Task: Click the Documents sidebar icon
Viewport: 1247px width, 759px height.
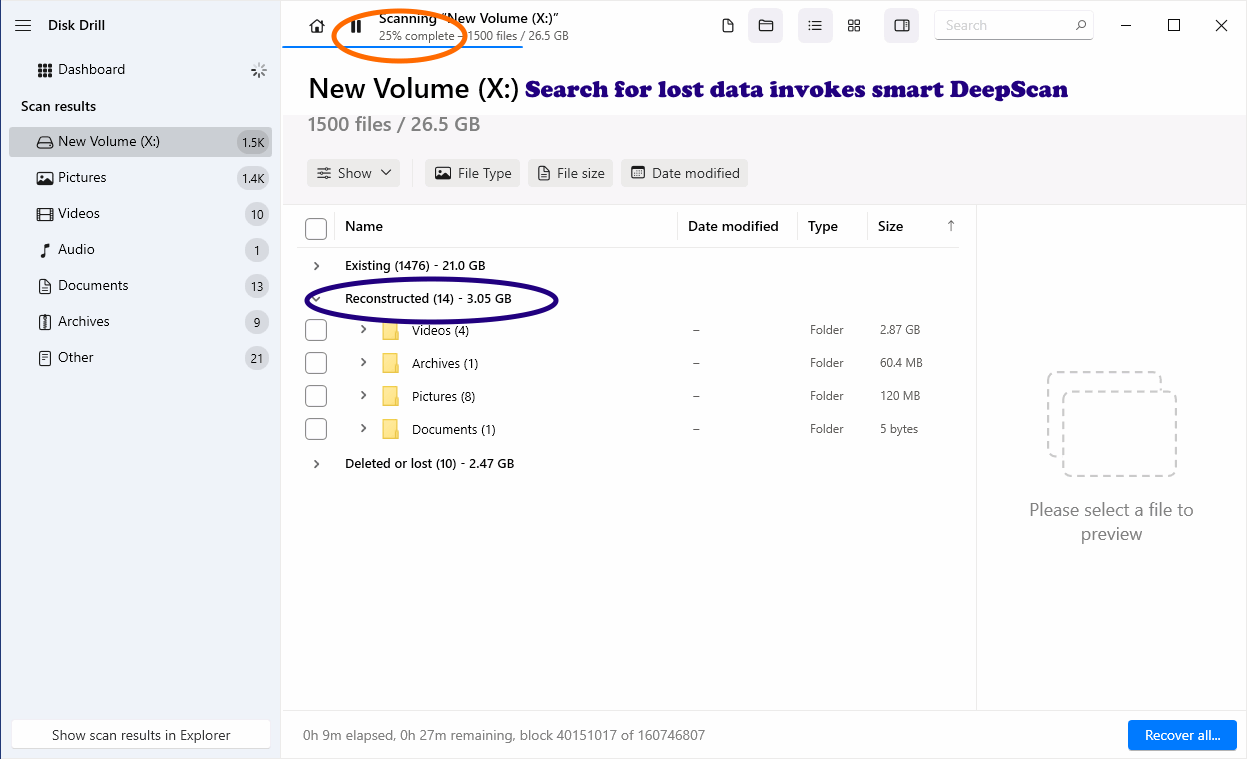Action: click(44, 286)
